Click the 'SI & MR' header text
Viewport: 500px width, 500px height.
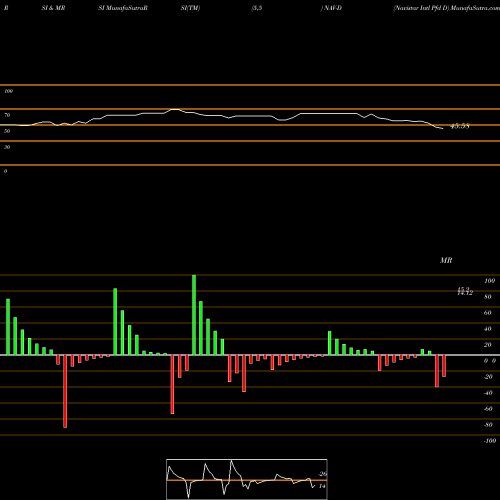53,8
